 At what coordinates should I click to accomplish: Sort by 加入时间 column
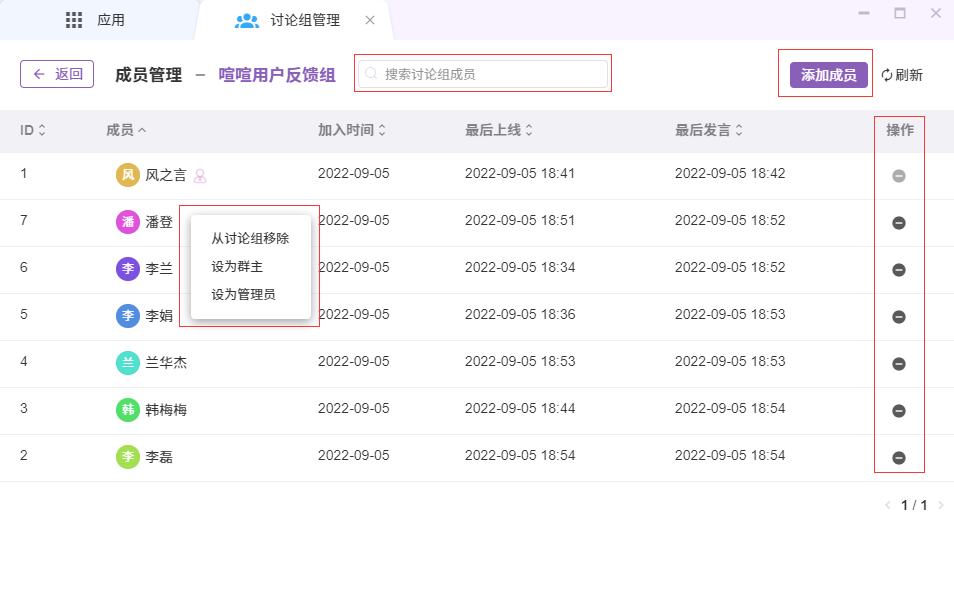pyautogui.click(x=352, y=130)
